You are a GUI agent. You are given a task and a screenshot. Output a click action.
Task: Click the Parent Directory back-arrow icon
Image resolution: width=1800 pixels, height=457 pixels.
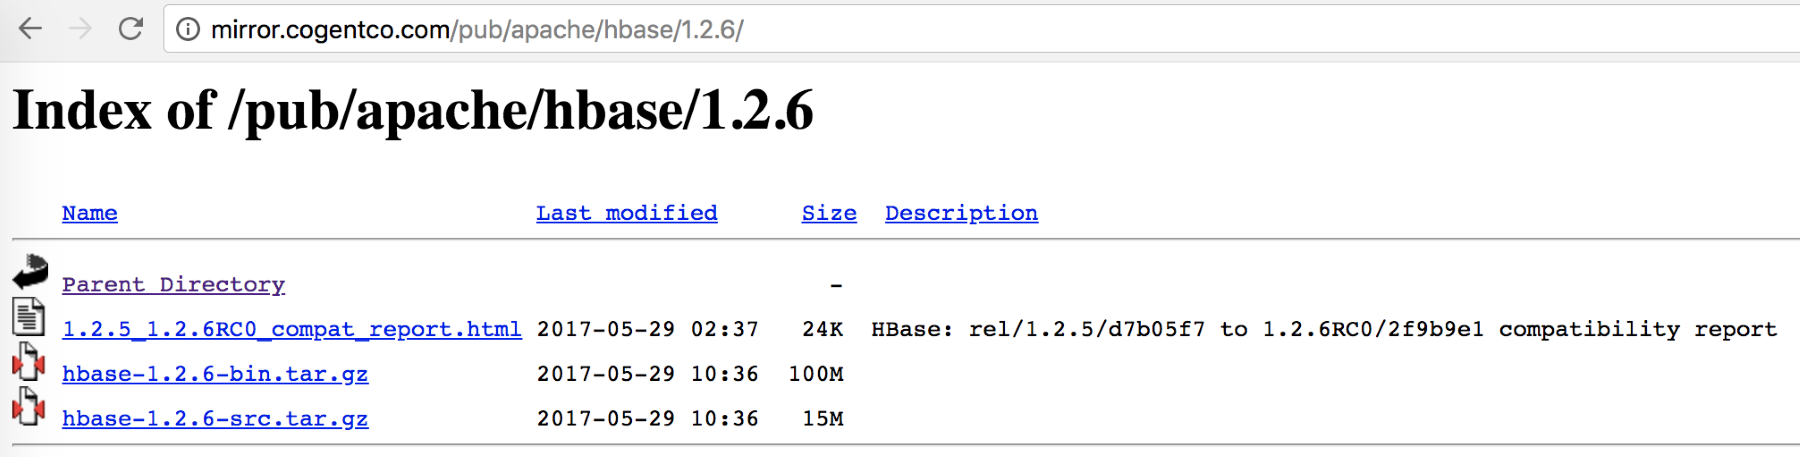click(30, 272)
